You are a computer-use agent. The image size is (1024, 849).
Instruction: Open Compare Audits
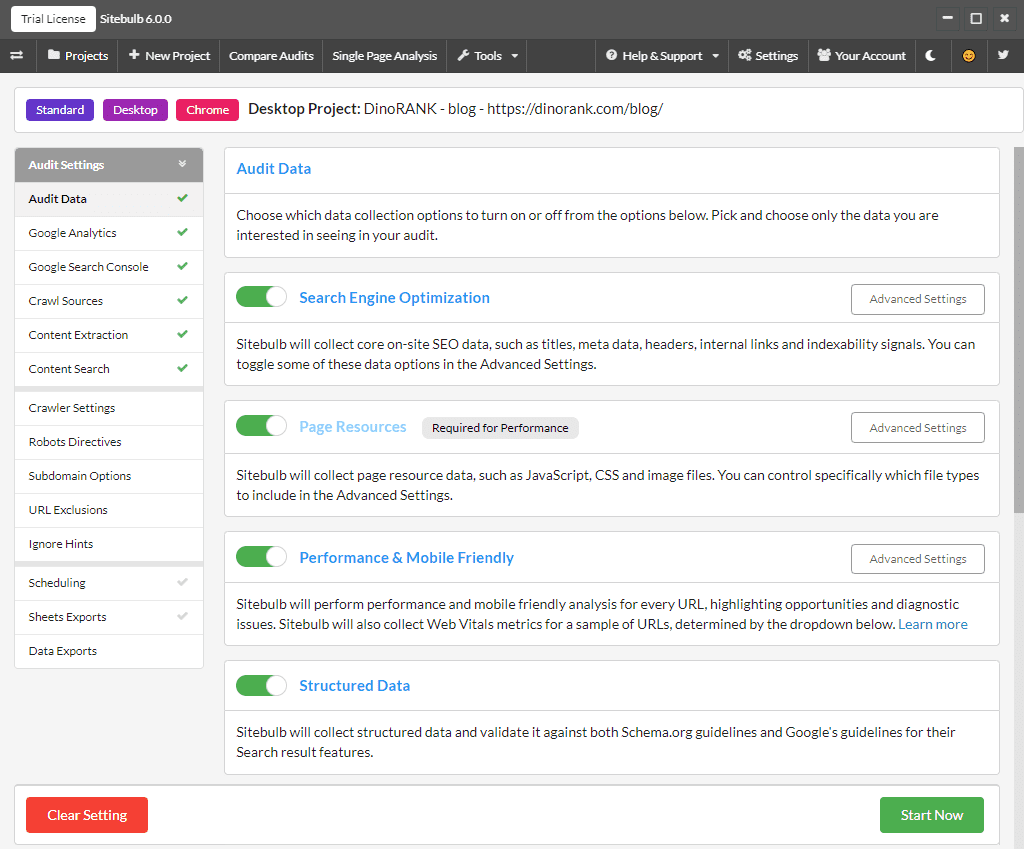coord(271,56)
